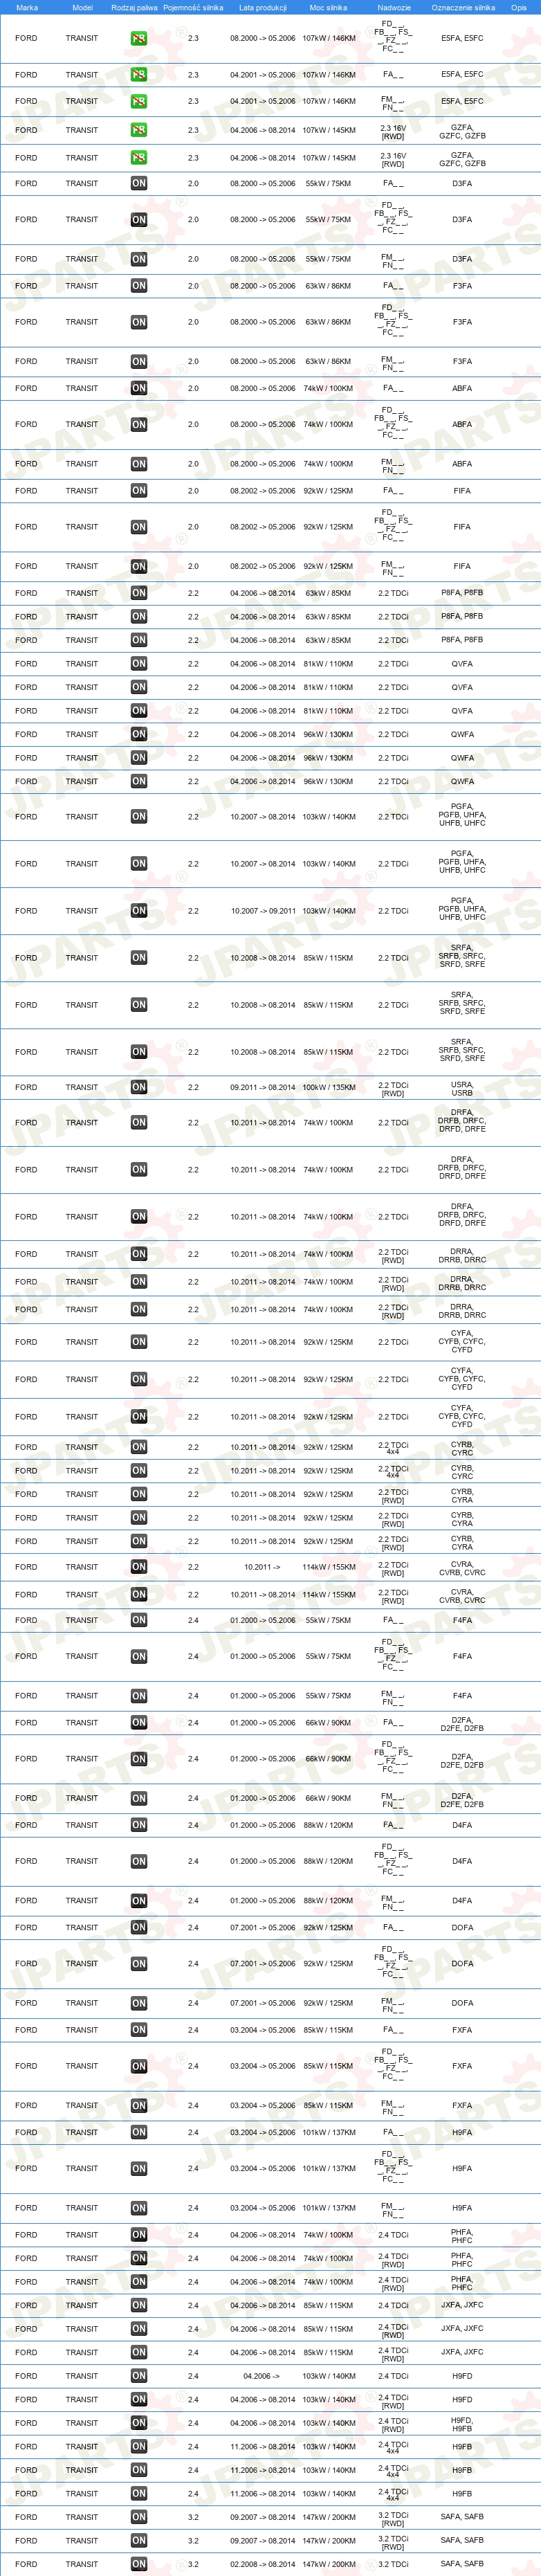Click diesel ON icon in FM__ F3FA row
This screenshot has height=2576, width=541.
point(139,361)
